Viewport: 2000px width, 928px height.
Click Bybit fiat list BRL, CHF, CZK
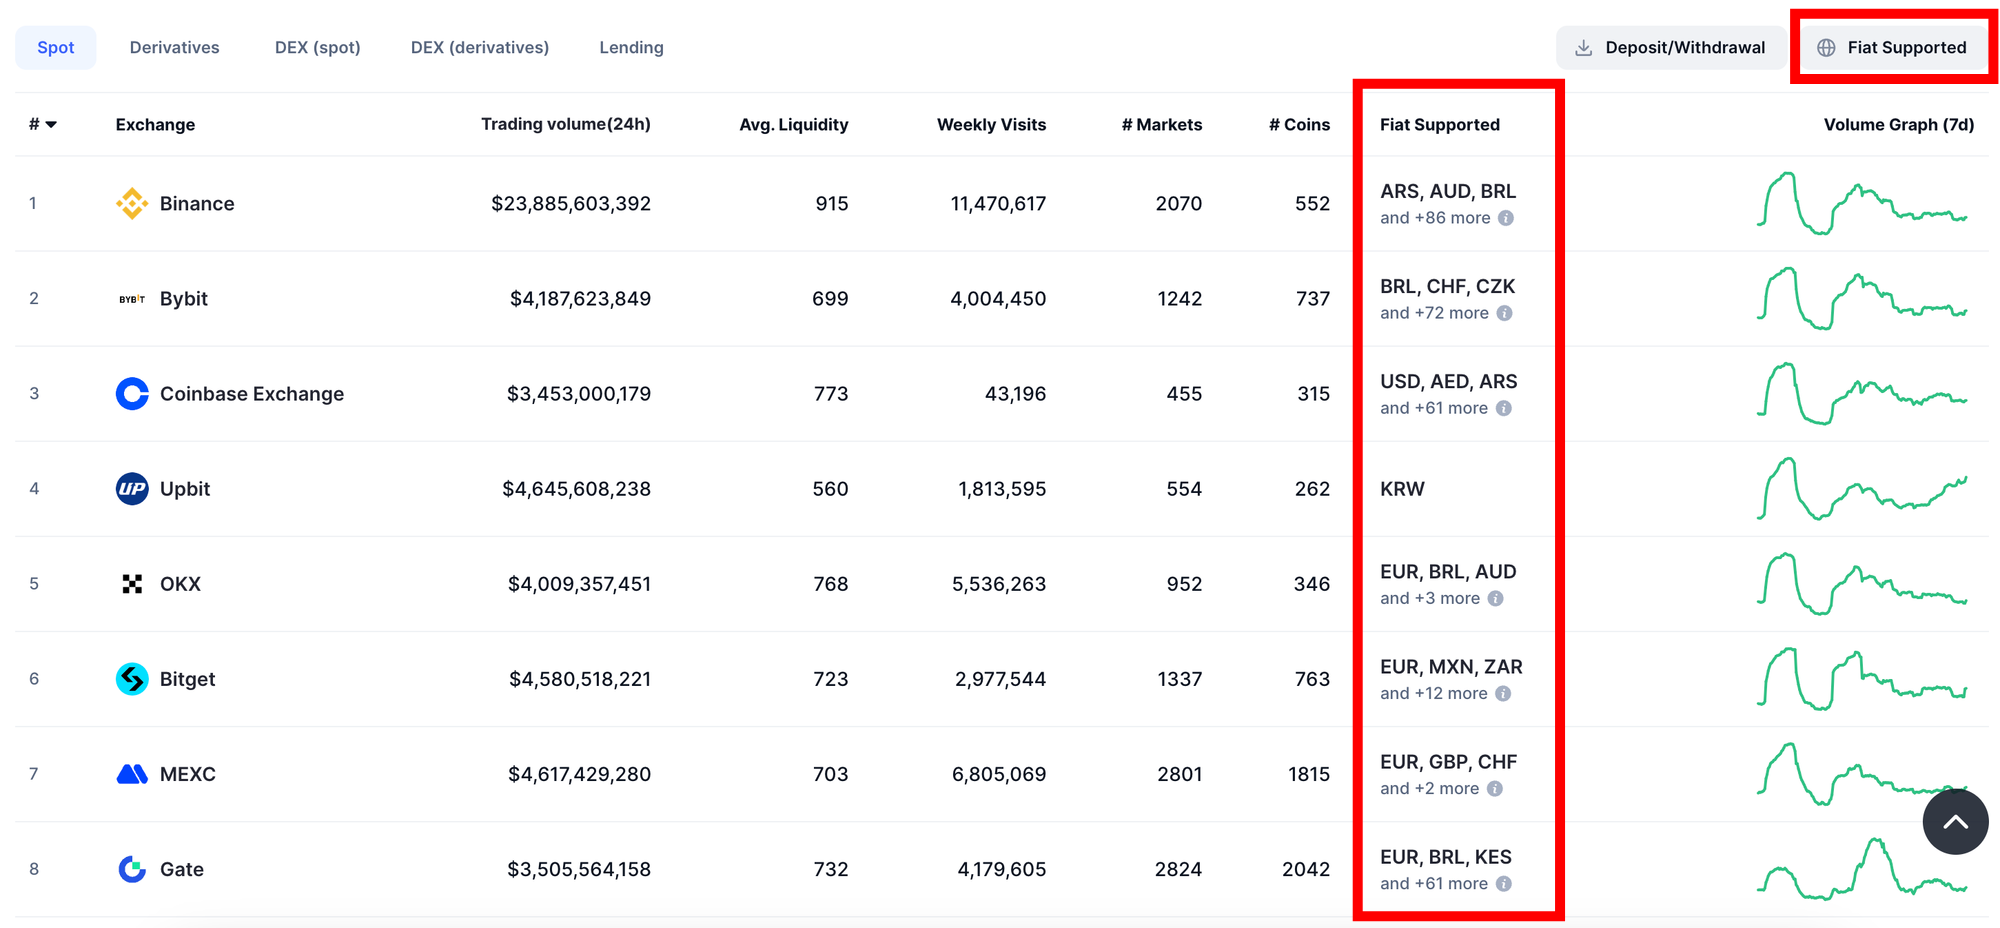[x=1447, y=286]
